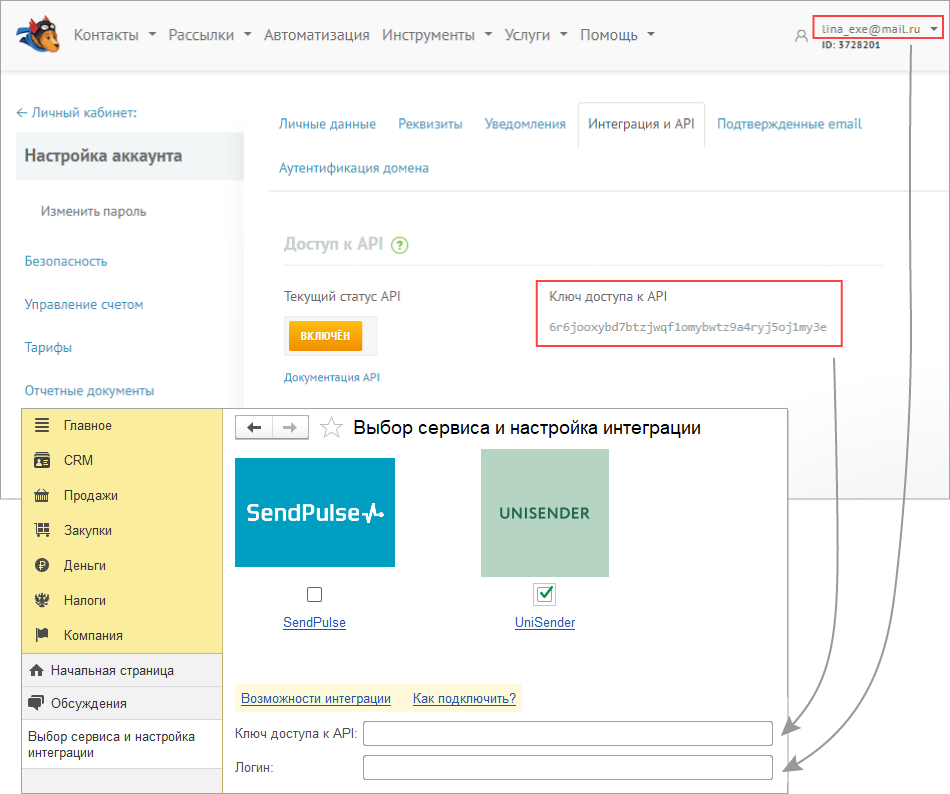
Task: Switch to the Подтвержденные email tab
Action: 789,124
